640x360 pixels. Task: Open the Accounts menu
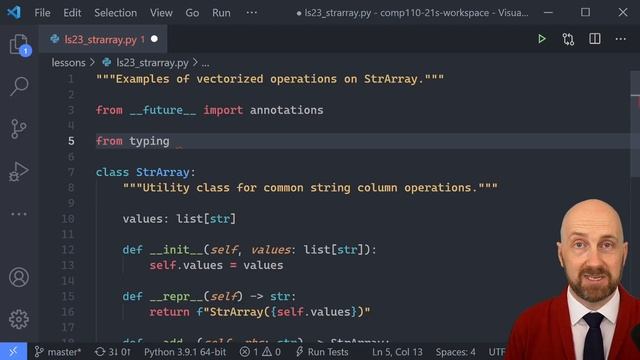tap(19, 277)
